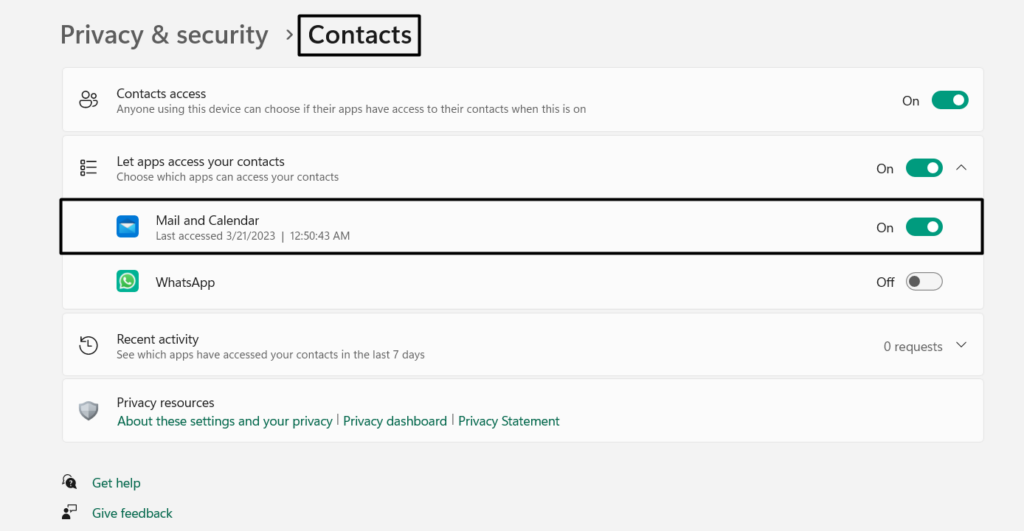This screenshot has height=531, width=1024.
Task: Click the Privacy resources shield icon
Action: pyautogui.click(x=89, y=411)
